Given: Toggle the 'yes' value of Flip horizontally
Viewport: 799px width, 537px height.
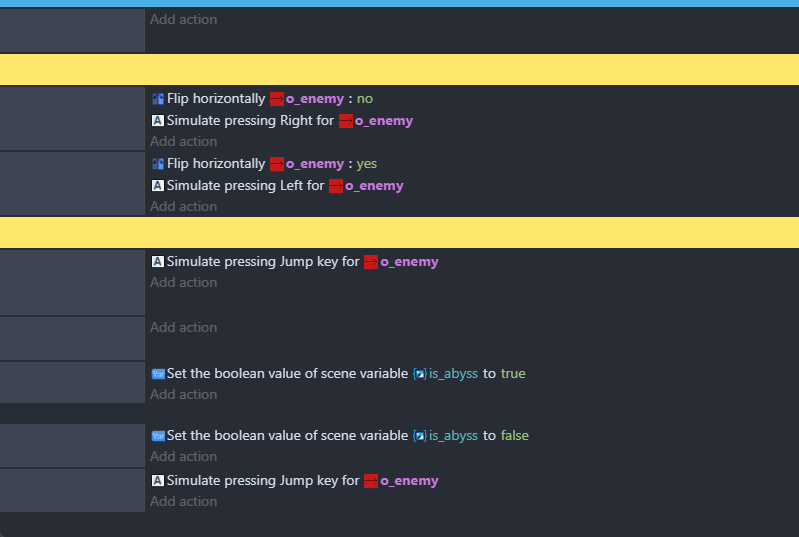Looking at the screenshot, I should point(367,164).
